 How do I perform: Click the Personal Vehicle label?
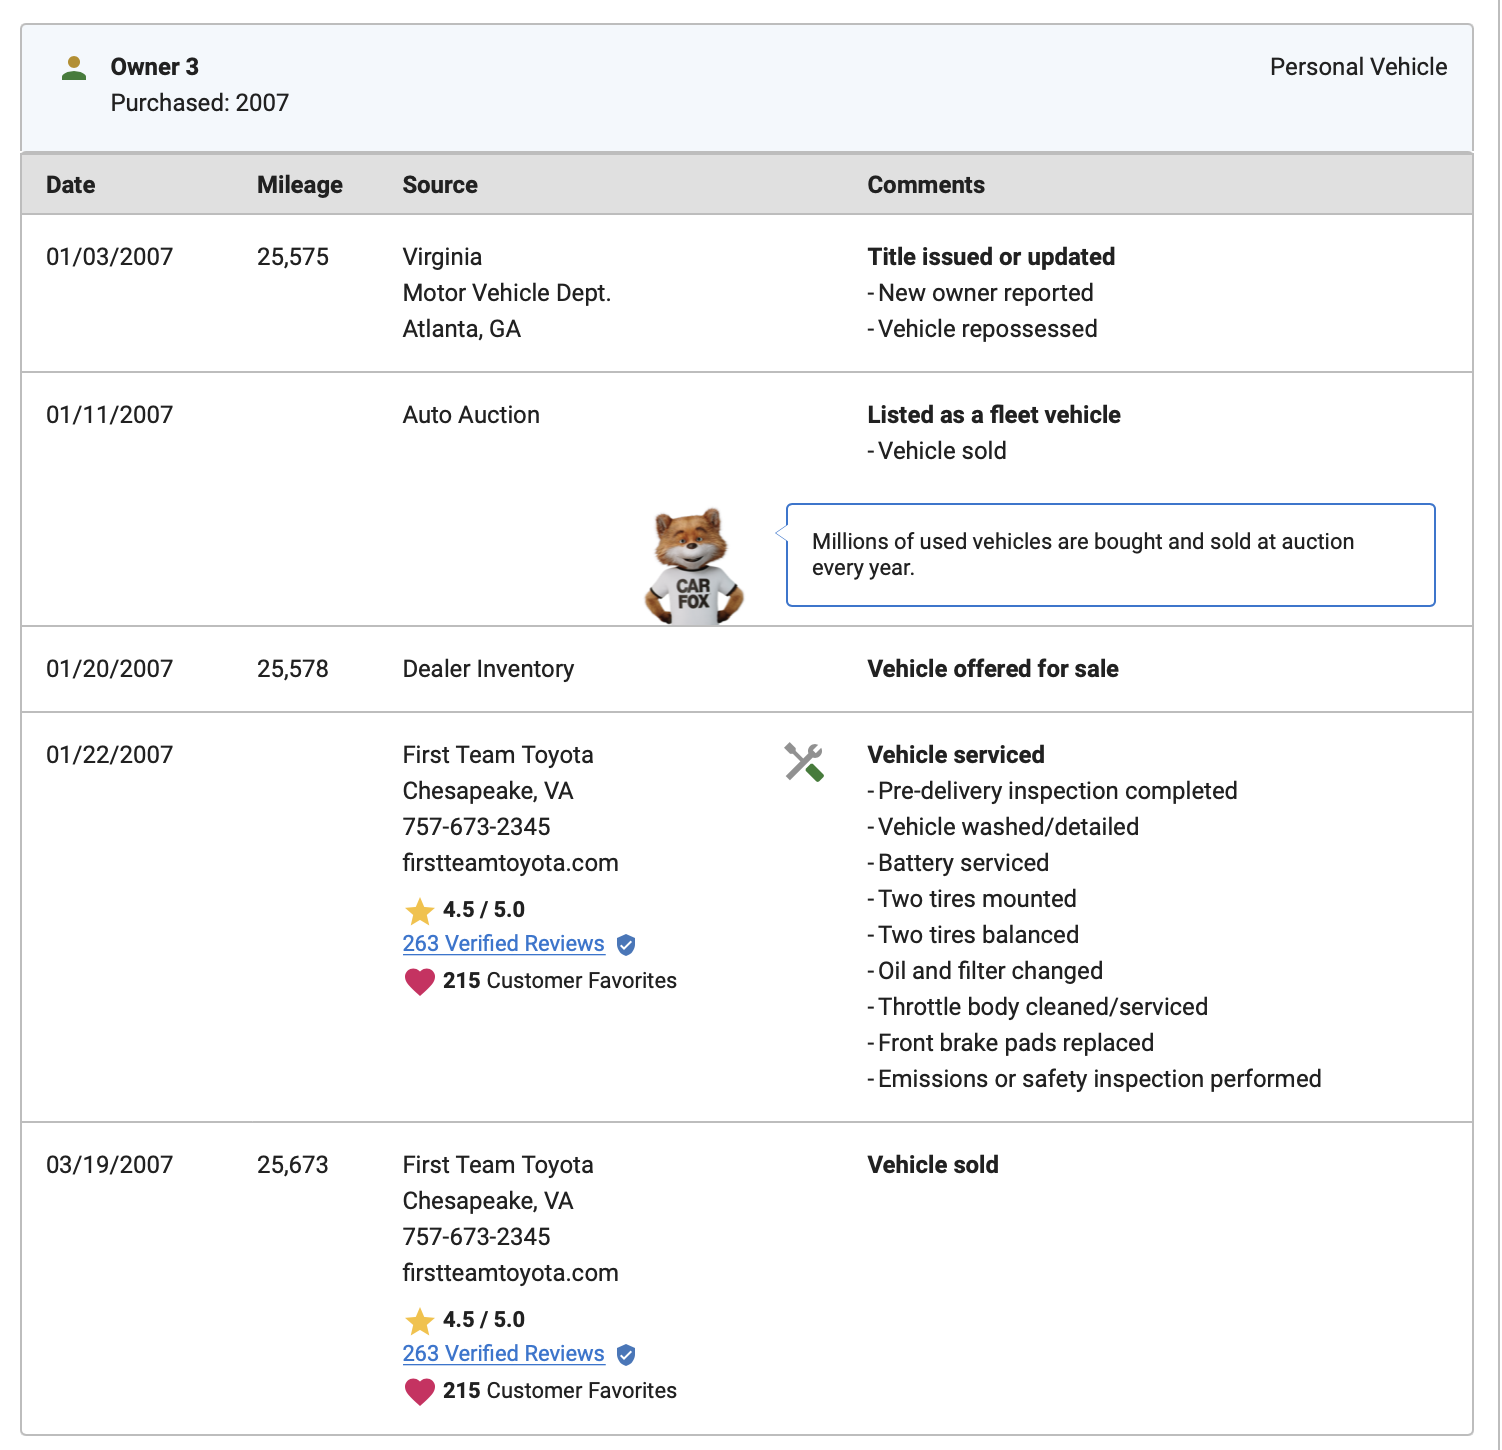[1358, 67]
